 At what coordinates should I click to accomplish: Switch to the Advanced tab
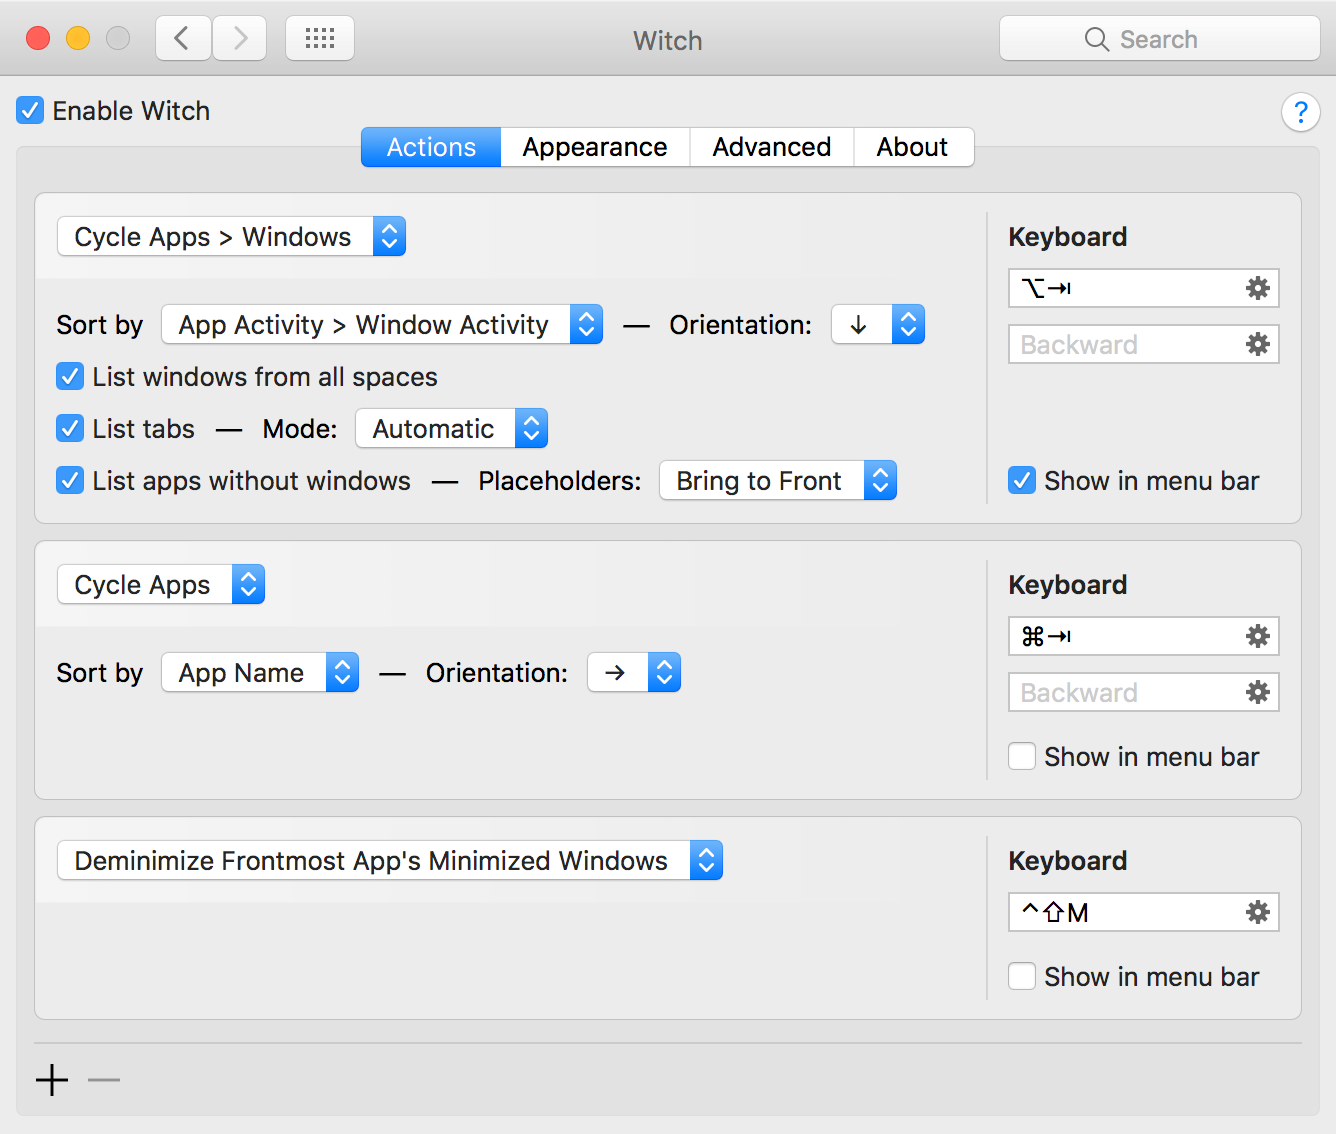coord(771,147)
